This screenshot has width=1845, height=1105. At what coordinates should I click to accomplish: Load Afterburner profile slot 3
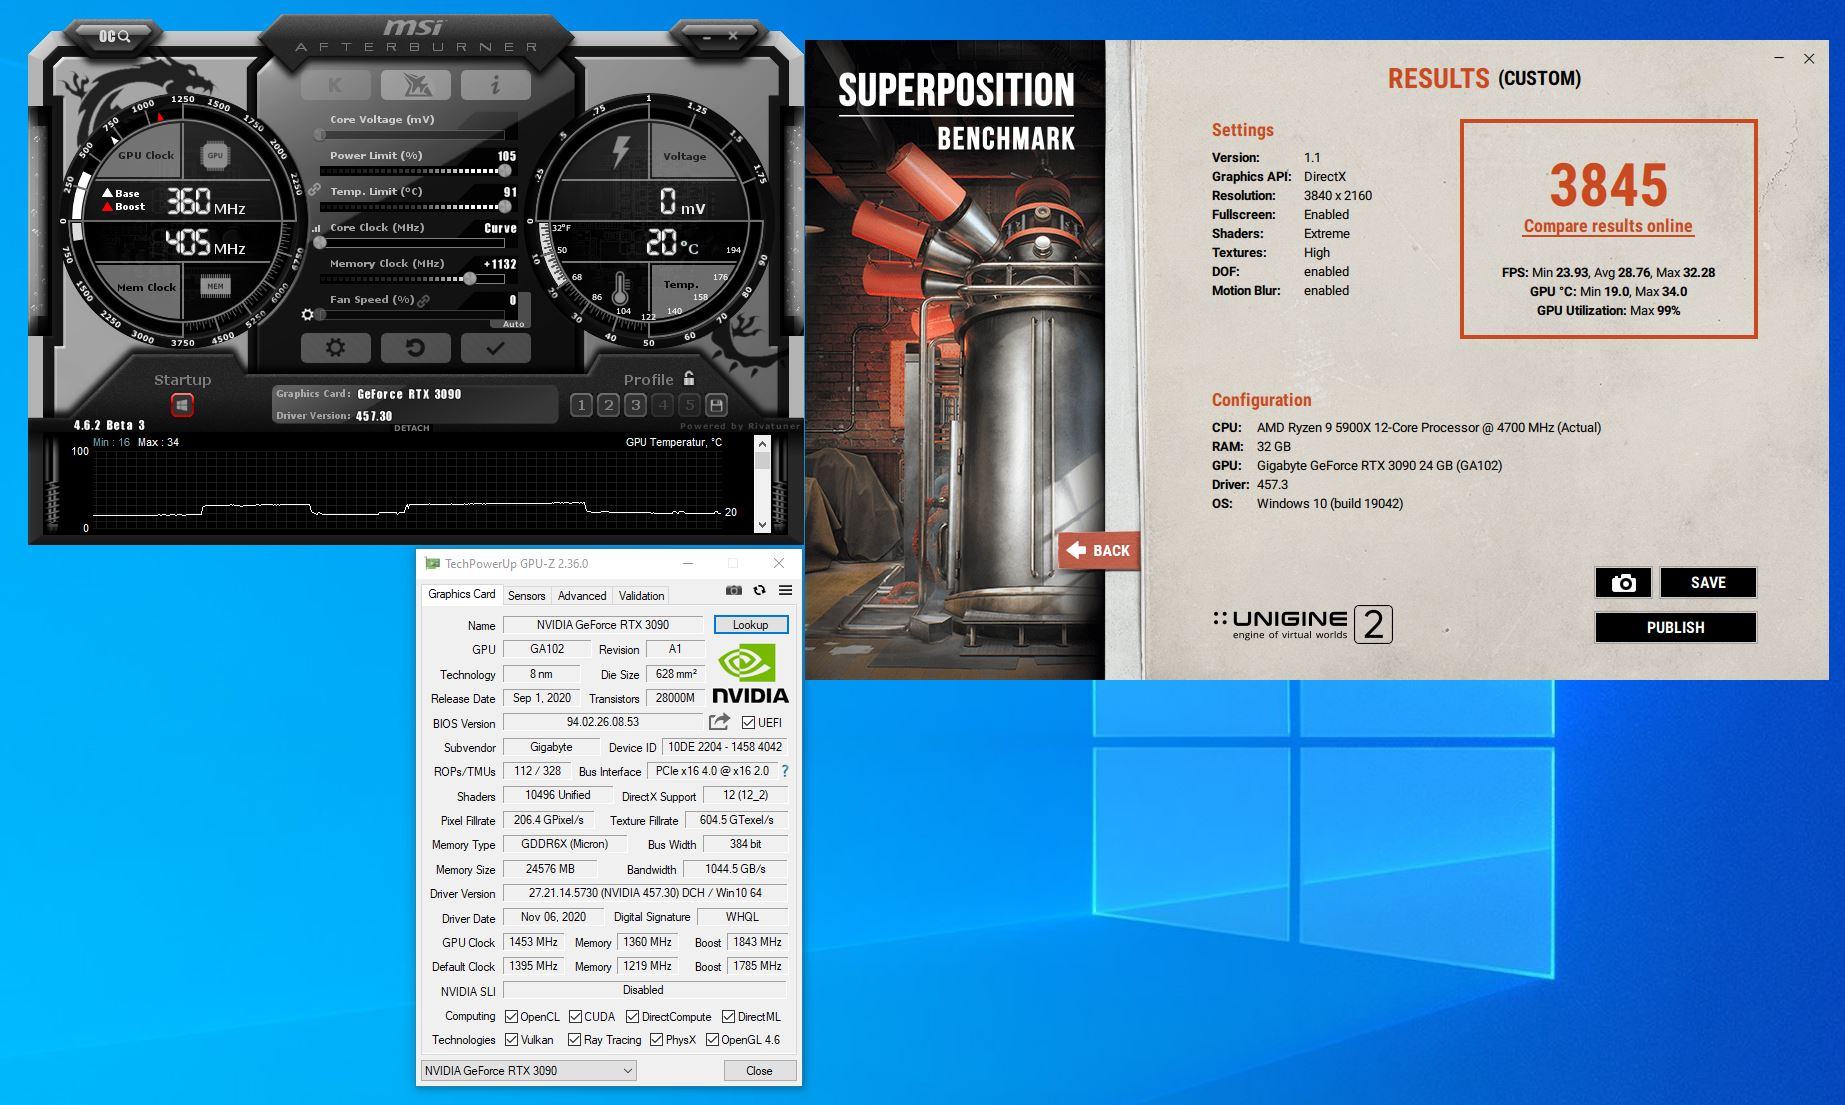[x=635, y=405]
